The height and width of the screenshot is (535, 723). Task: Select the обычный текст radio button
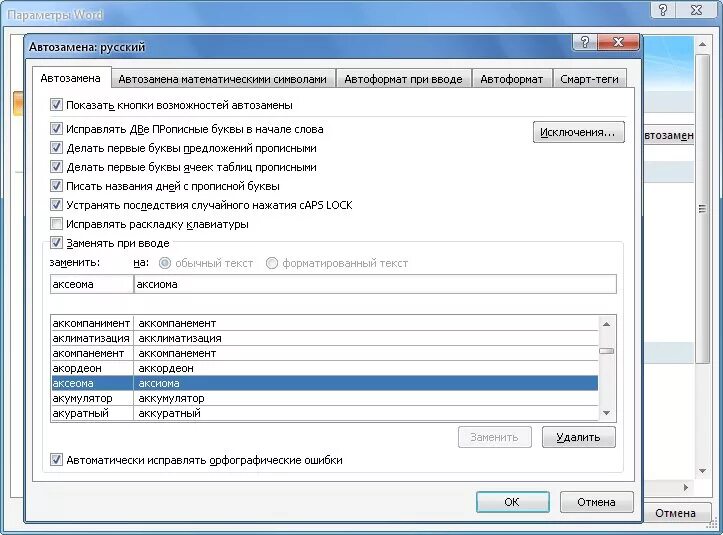165,263
